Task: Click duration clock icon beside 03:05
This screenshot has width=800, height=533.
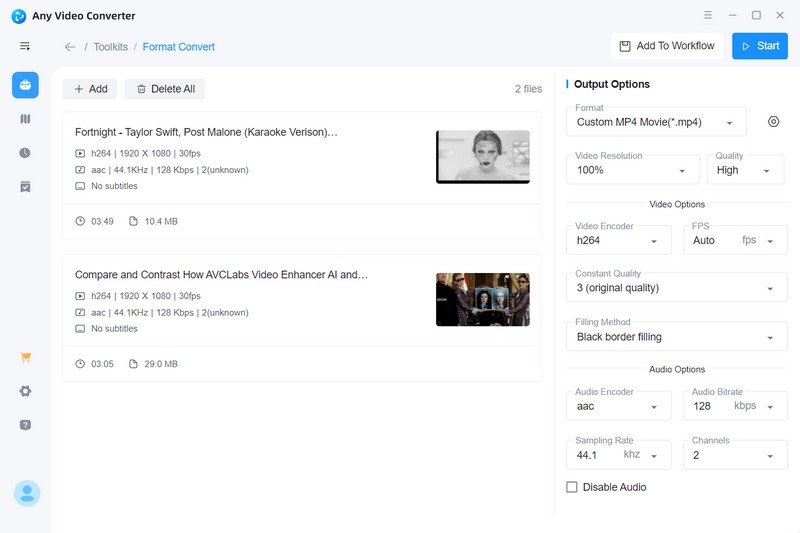Action: pyautogui.click(x=80, y=364)
